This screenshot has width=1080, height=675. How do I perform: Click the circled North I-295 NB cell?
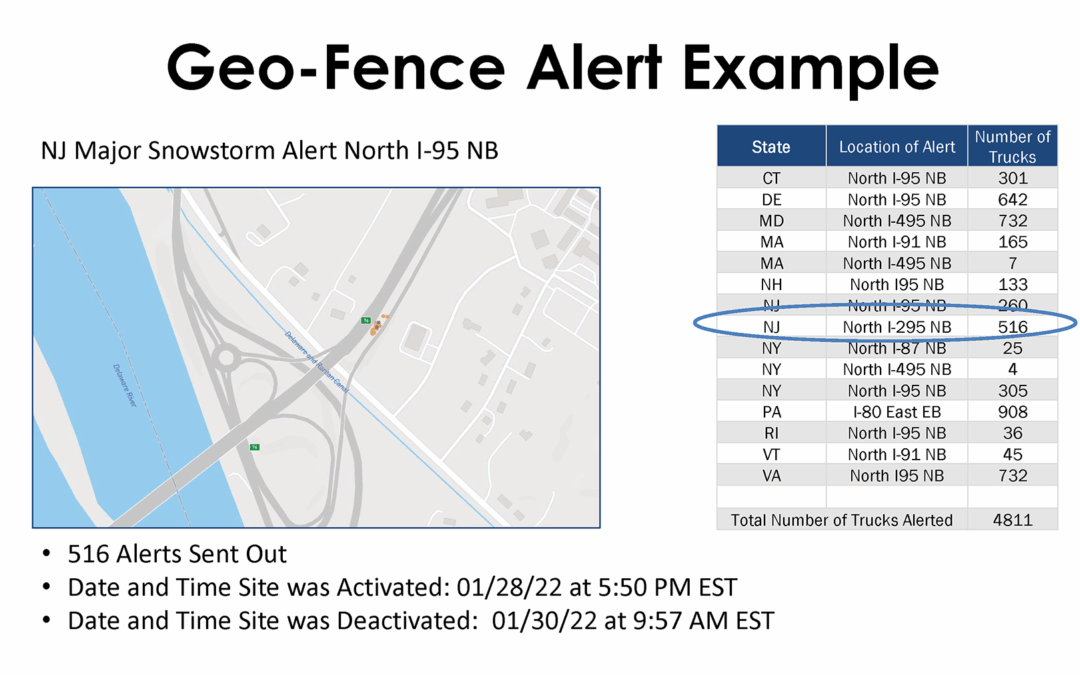coord(896,327)
